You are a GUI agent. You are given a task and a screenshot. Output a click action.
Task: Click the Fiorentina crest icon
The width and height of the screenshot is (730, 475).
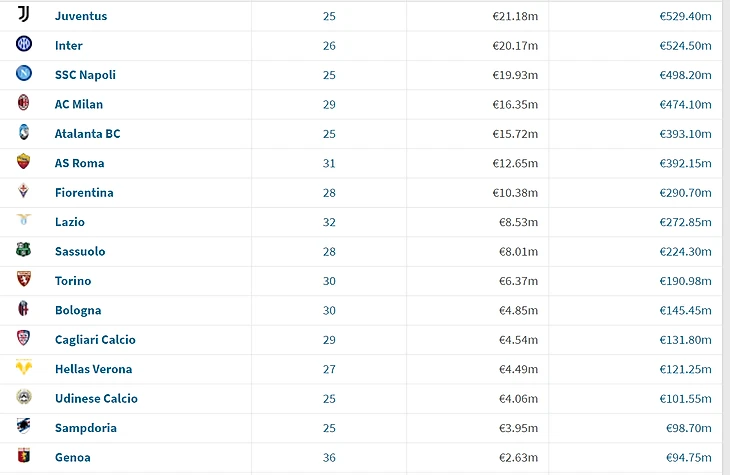pyautogui.click(x=24, y=192)
